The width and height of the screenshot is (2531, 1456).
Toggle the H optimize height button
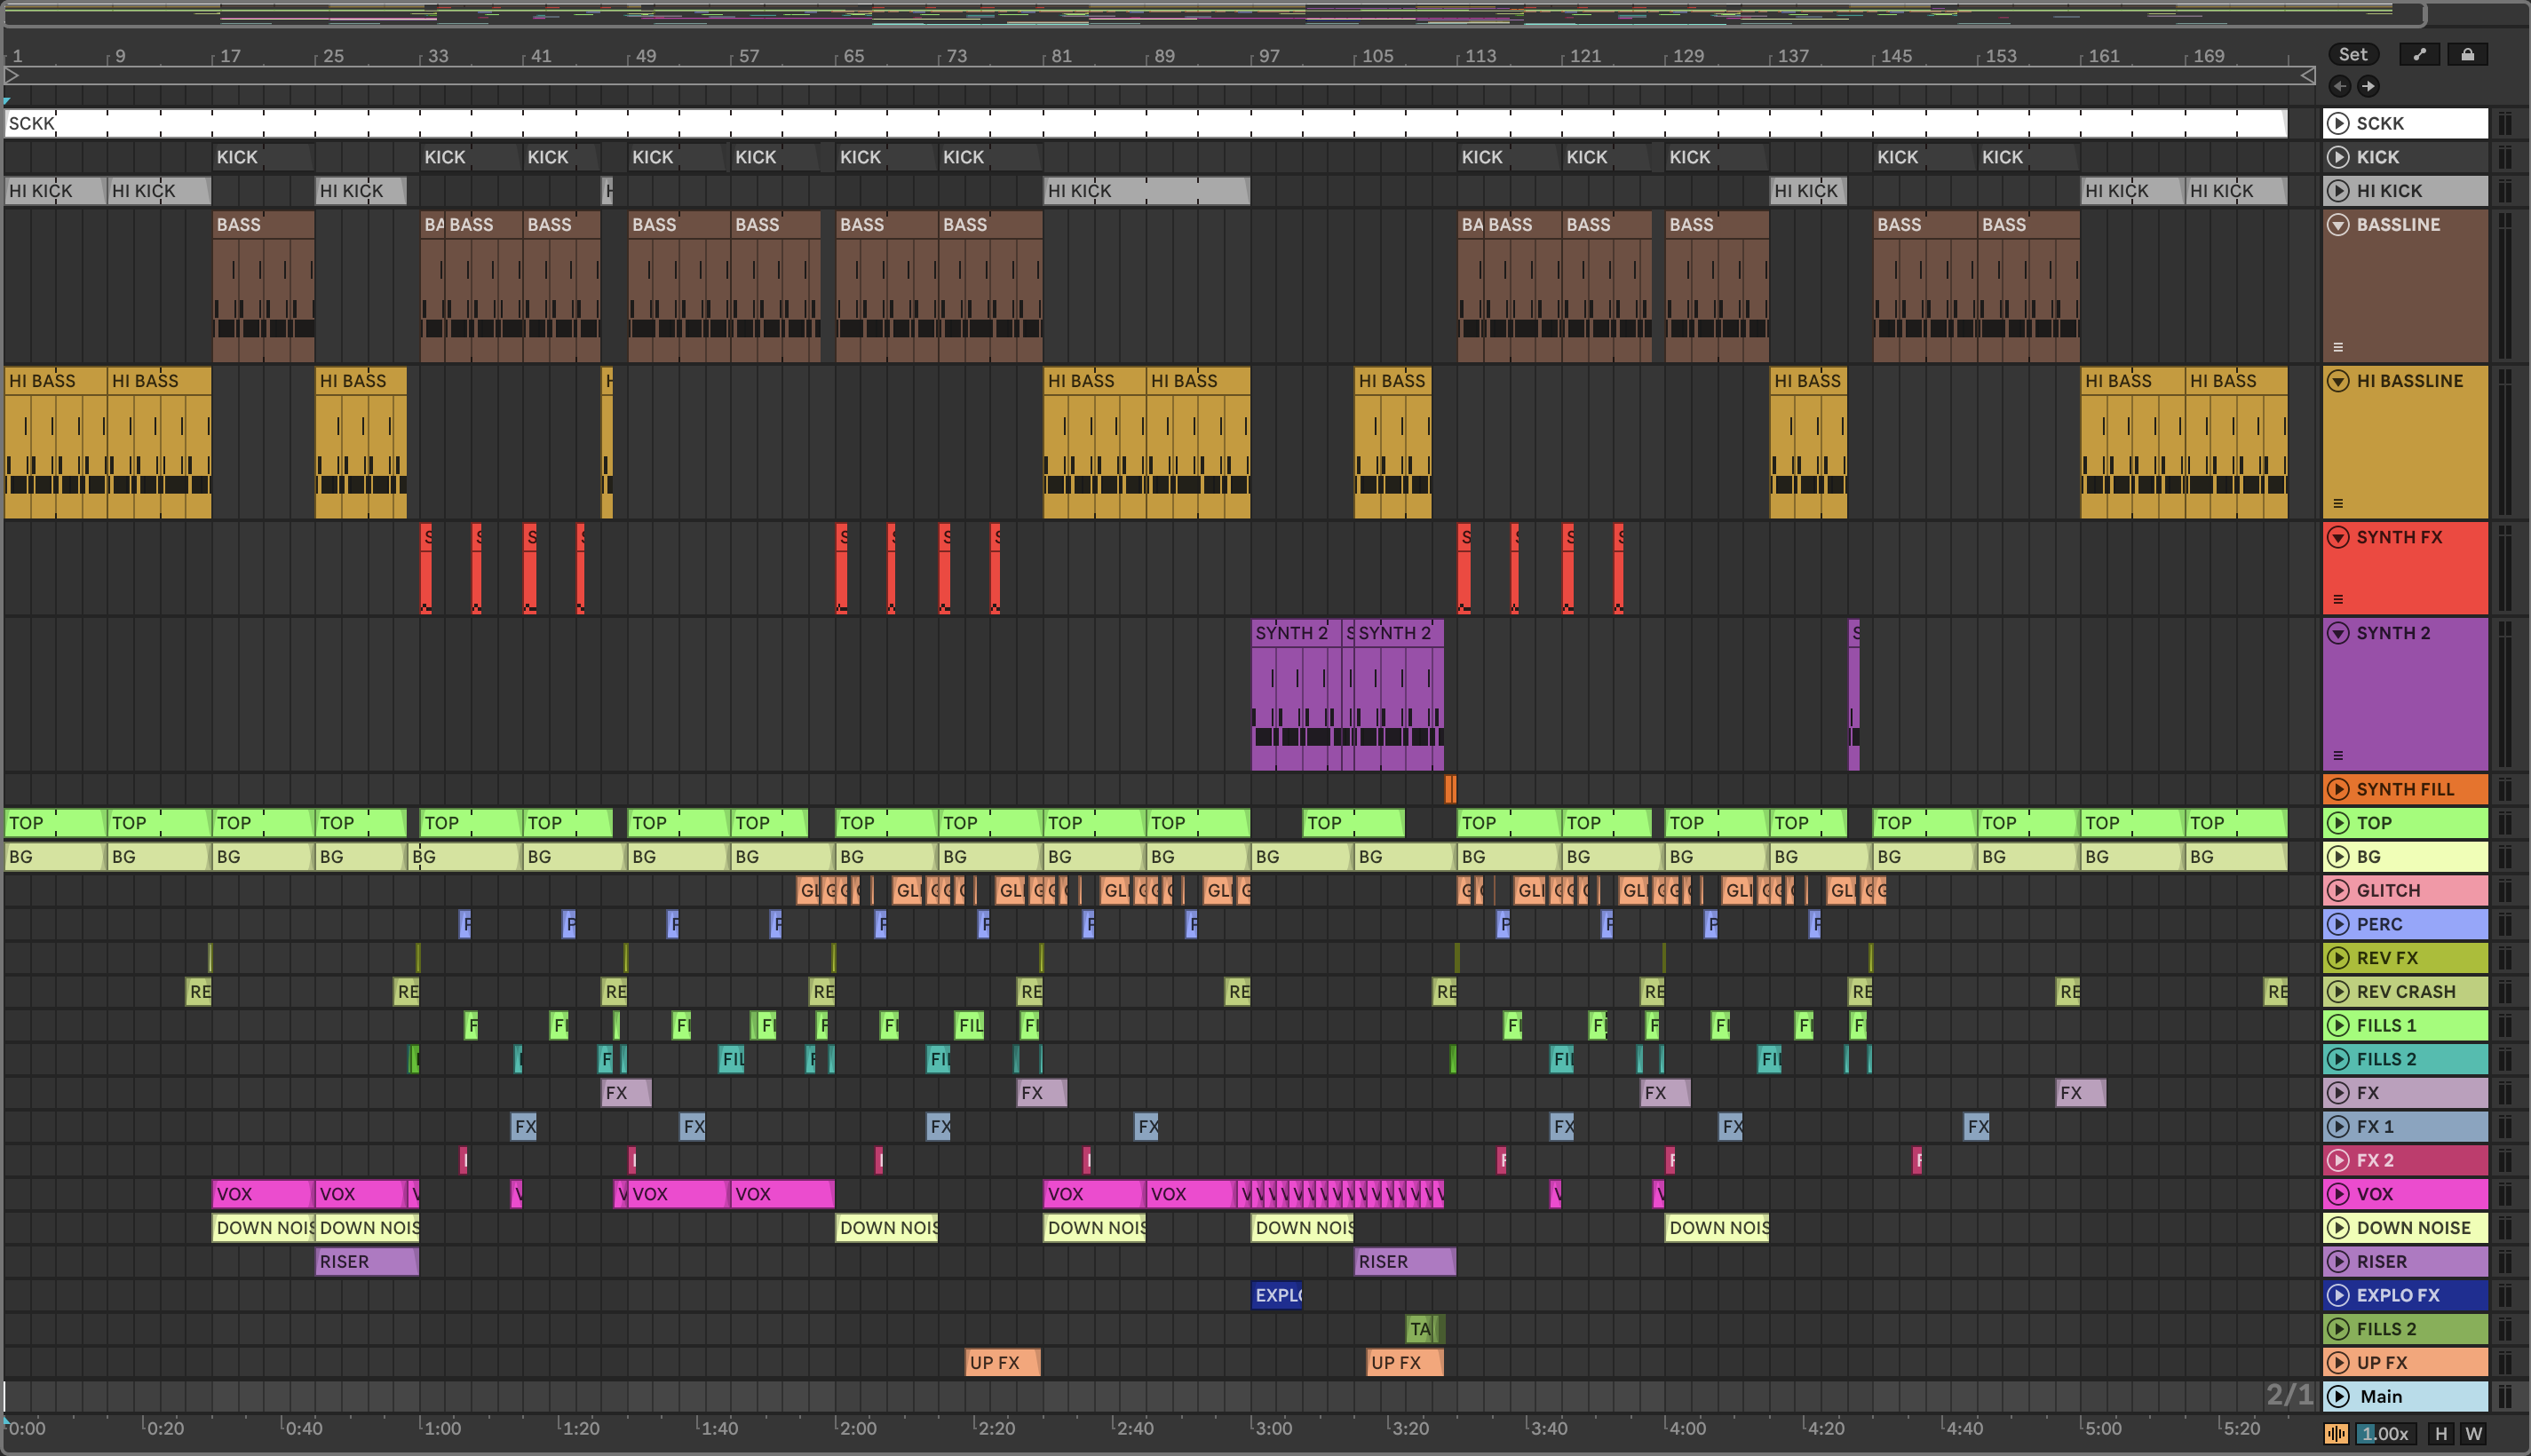pyautogui.click(x=2441, y=1433)
